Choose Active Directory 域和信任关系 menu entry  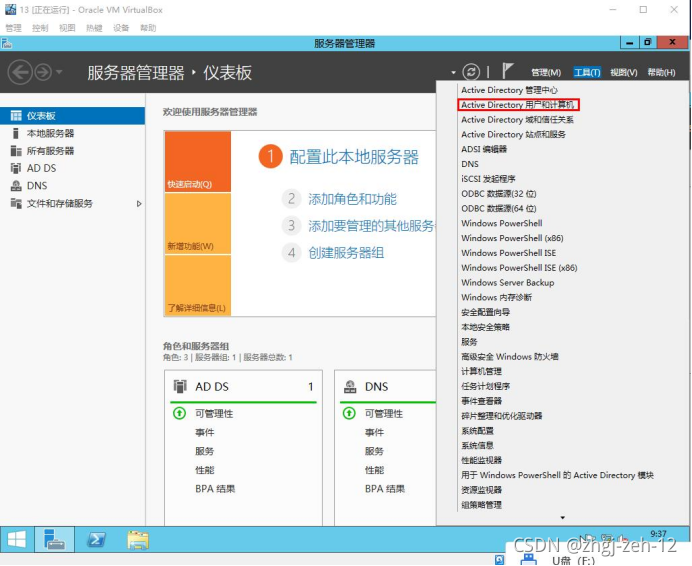[517, 120]
